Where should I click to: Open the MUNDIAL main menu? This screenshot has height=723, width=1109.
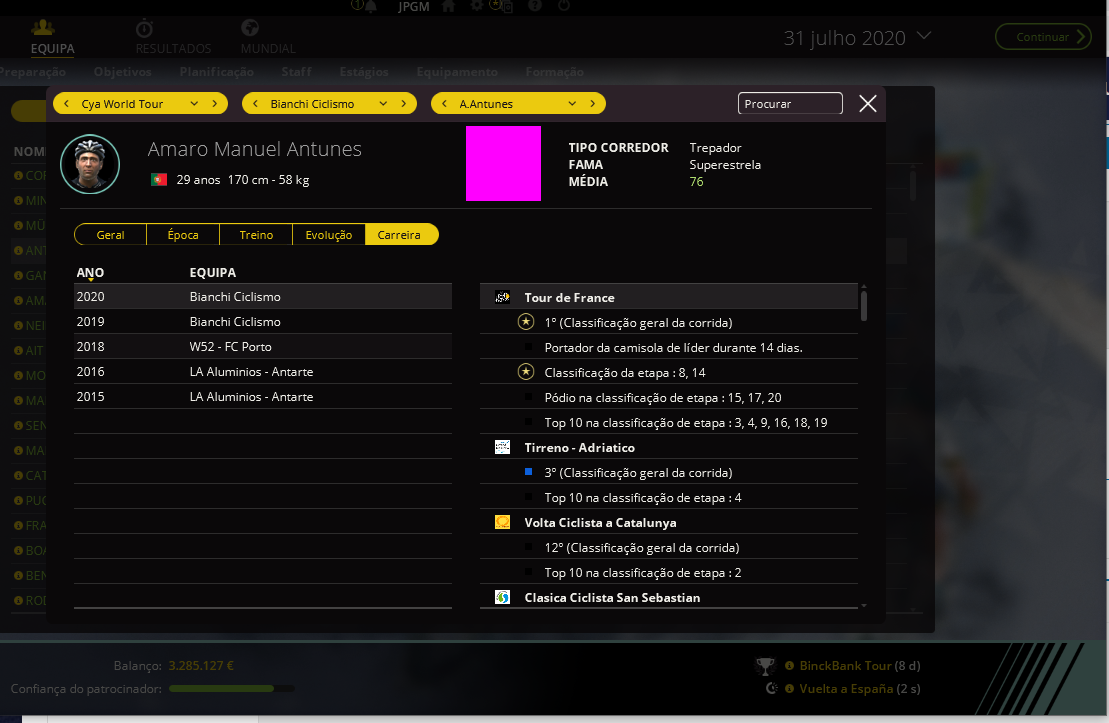point(268,49)
